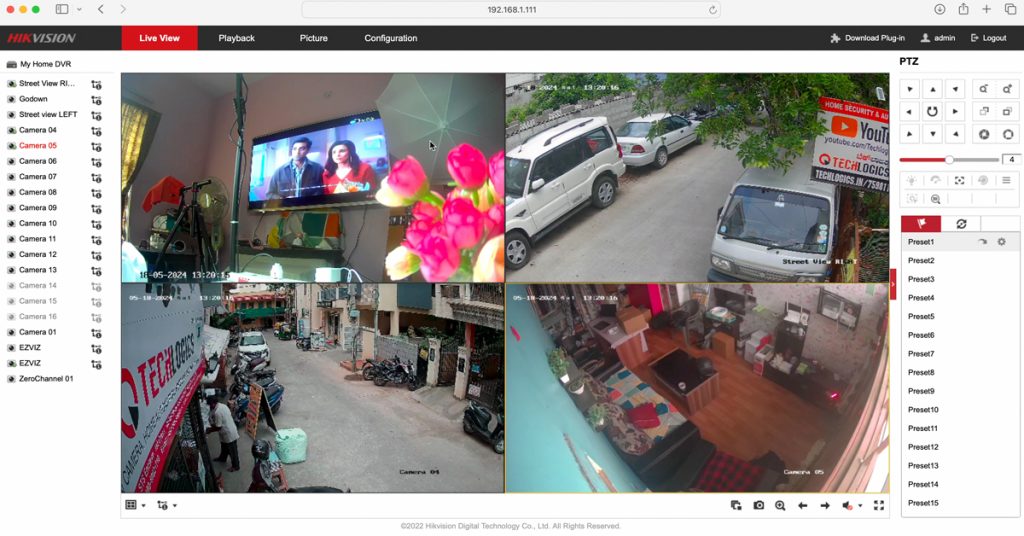Enable digital zoom from the bottom toolbar
Viewport: 1024px width, 536px height.
(780, 506)
